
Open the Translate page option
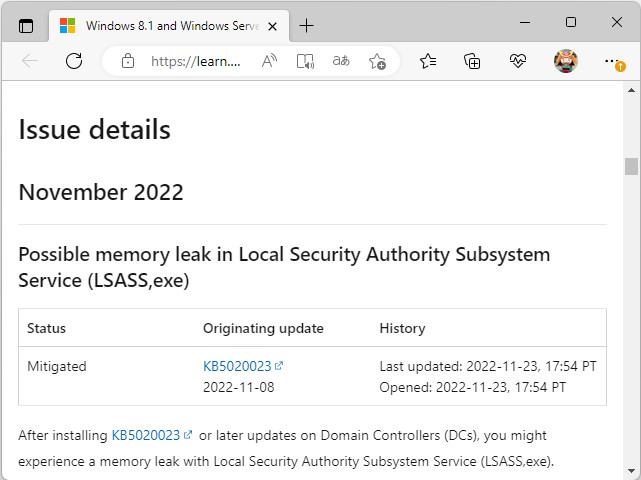pos(341,61)
